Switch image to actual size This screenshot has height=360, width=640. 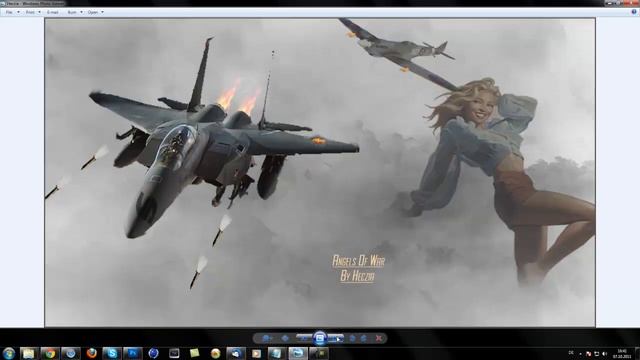[285, 338]
